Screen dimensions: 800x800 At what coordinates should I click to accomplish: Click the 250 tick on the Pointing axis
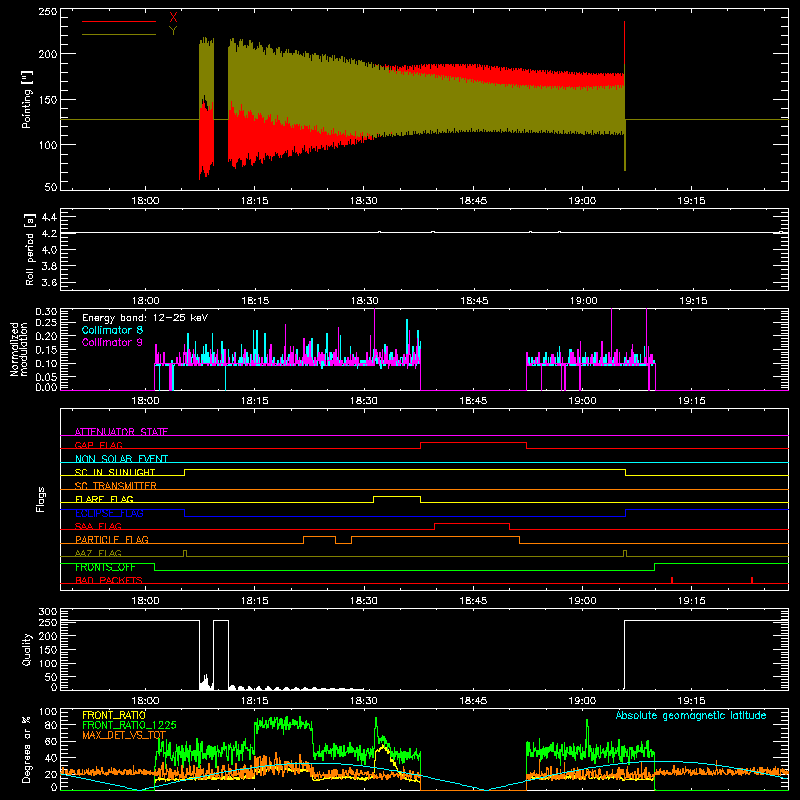(47, 12)
